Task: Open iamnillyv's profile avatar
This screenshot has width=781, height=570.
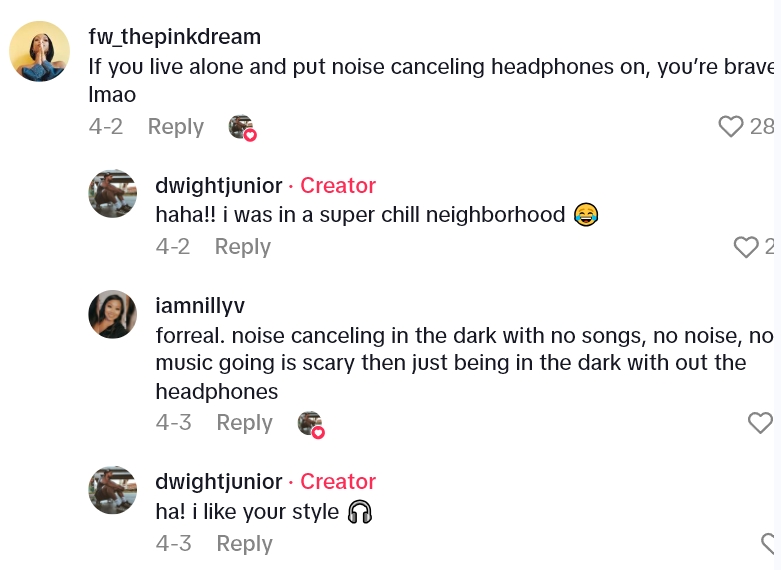Action: tap(113, 314)
